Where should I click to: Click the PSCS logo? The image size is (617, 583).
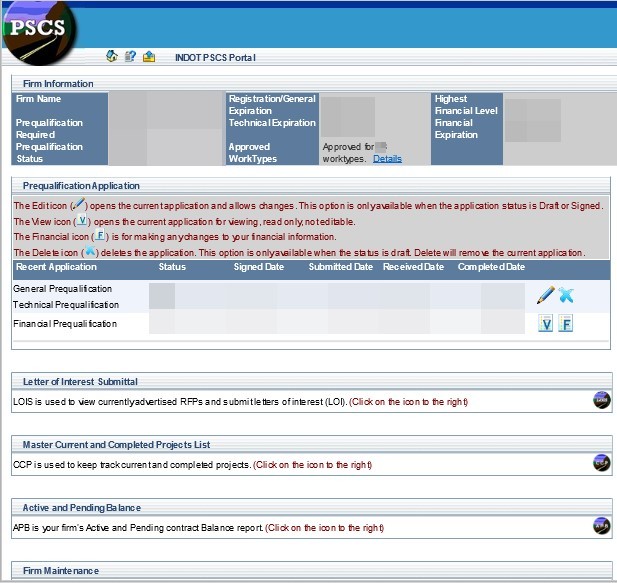click(x=40, y=28)
